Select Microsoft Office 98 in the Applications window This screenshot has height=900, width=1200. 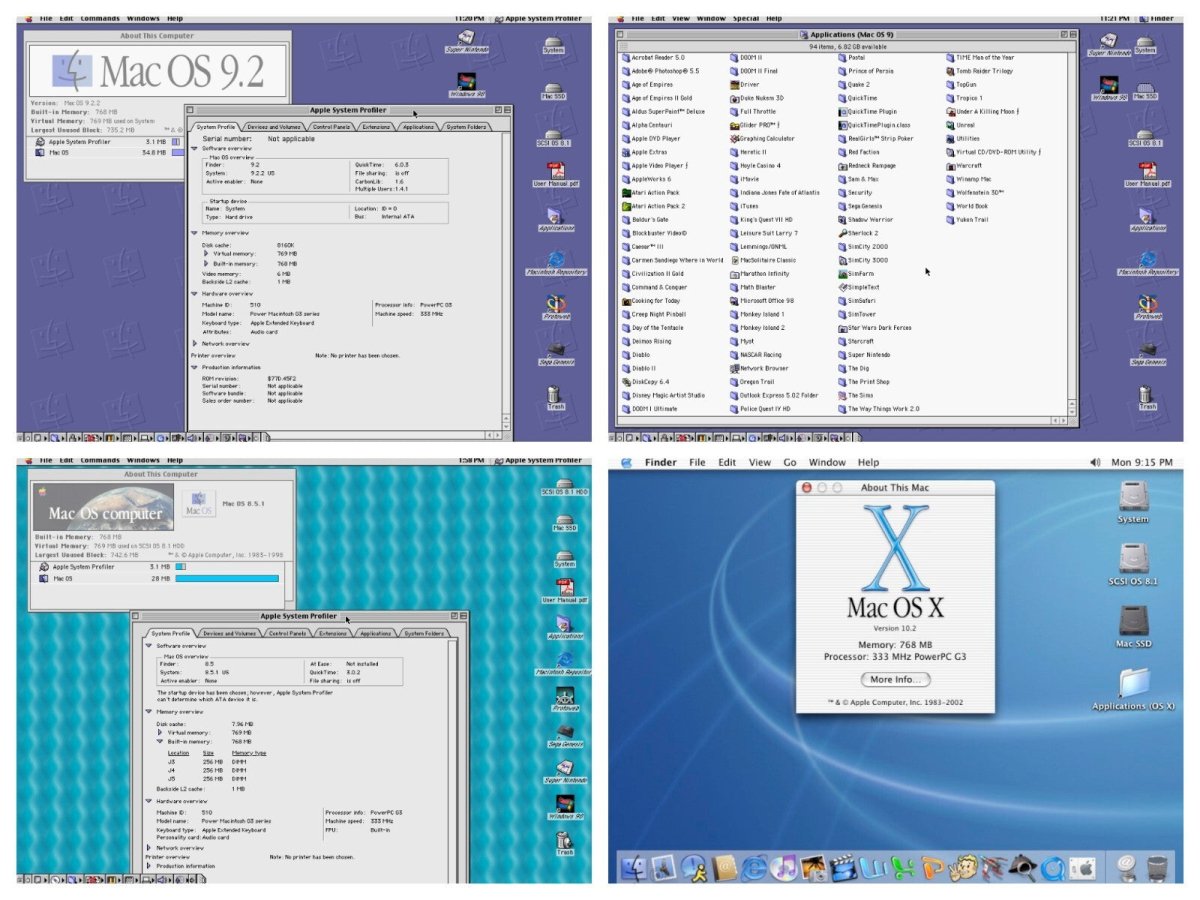[762, 301]
